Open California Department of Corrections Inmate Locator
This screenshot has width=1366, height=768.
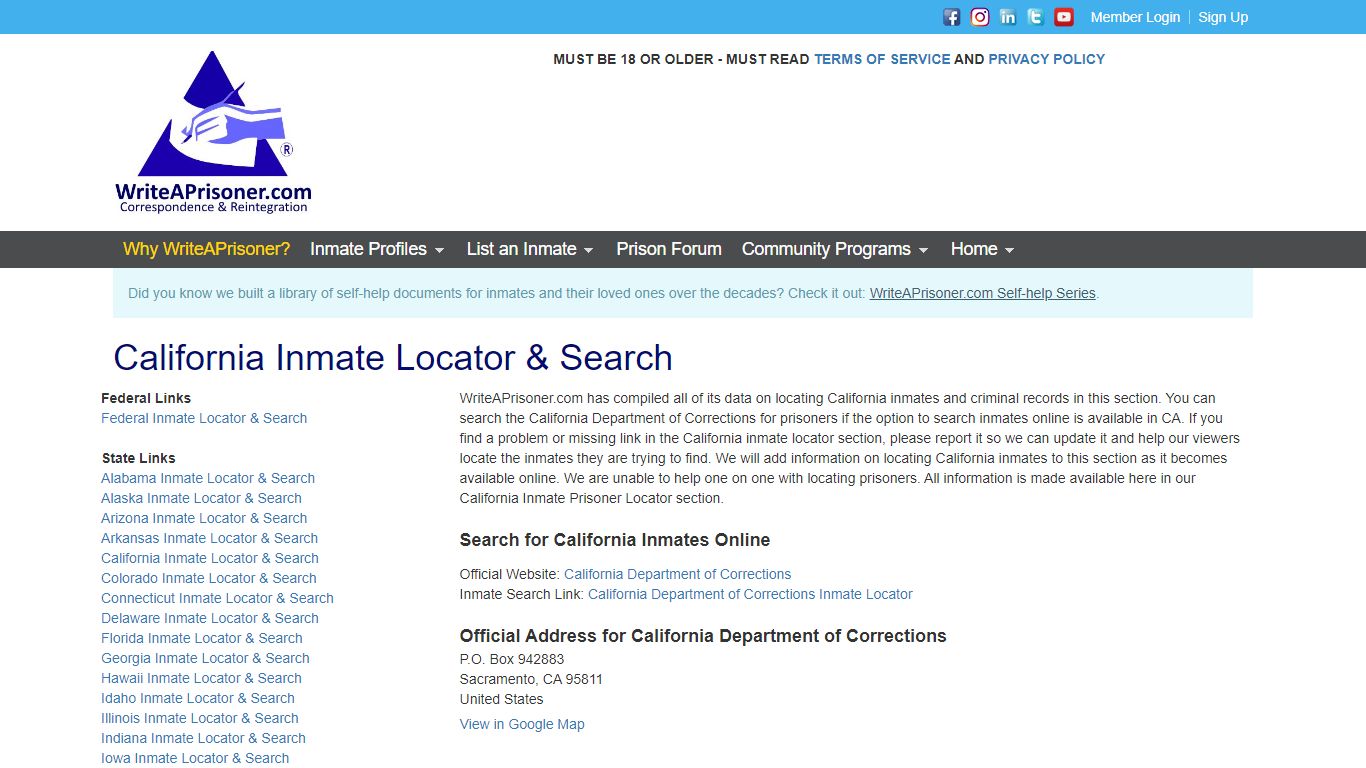pyautogui.click(x=750, y=594)
